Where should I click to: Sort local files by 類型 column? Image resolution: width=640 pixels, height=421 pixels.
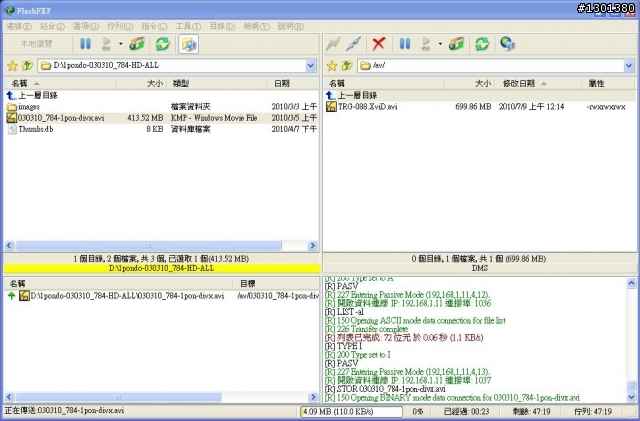pyautogui.click(x=216, y=84)
